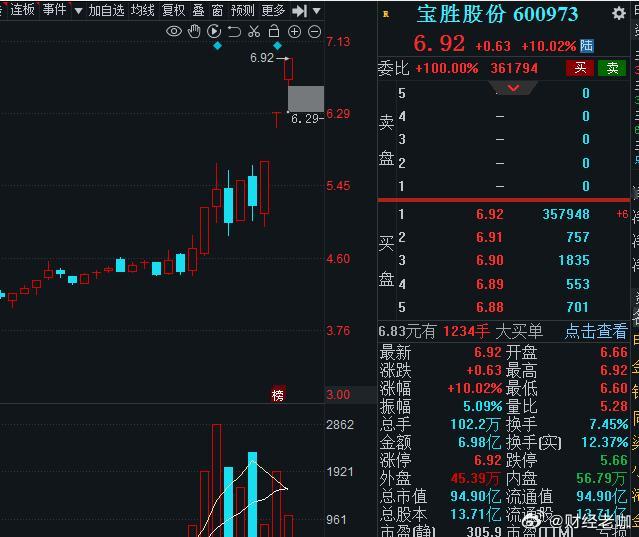Open the 事件 menu item

(x=55, y=10)
